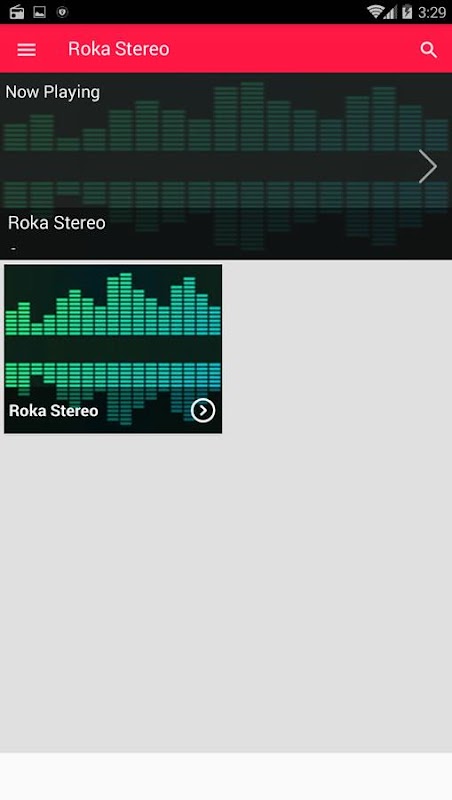Open the Roka Stereo station thumbnail
Screen dimensions: 452x800
113,349
